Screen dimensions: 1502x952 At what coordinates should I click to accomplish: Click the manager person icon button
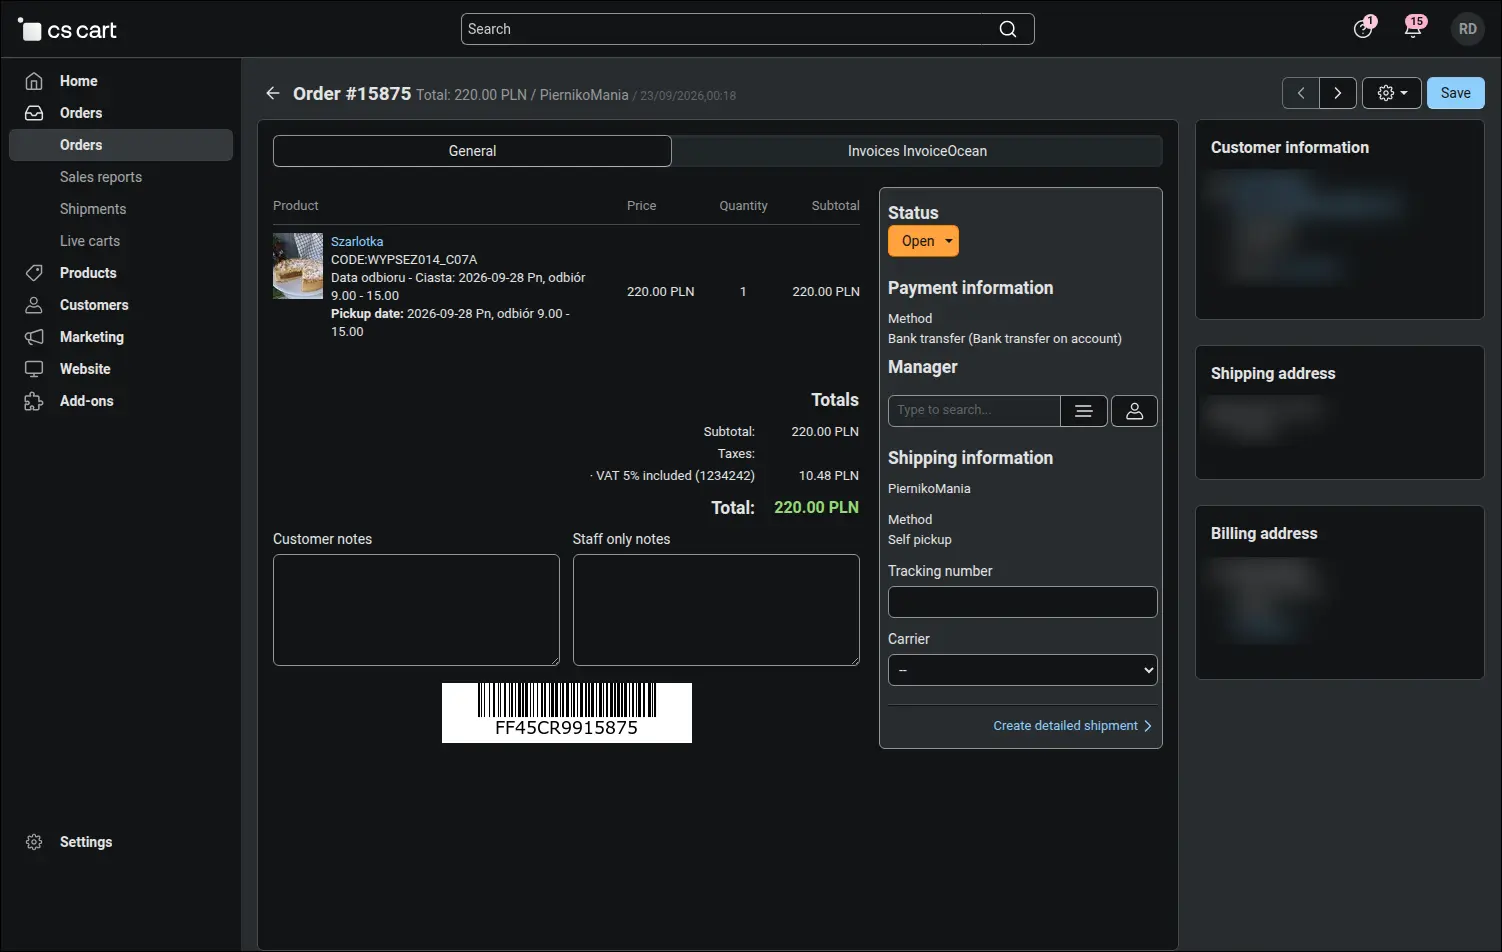coord(1135,411)
